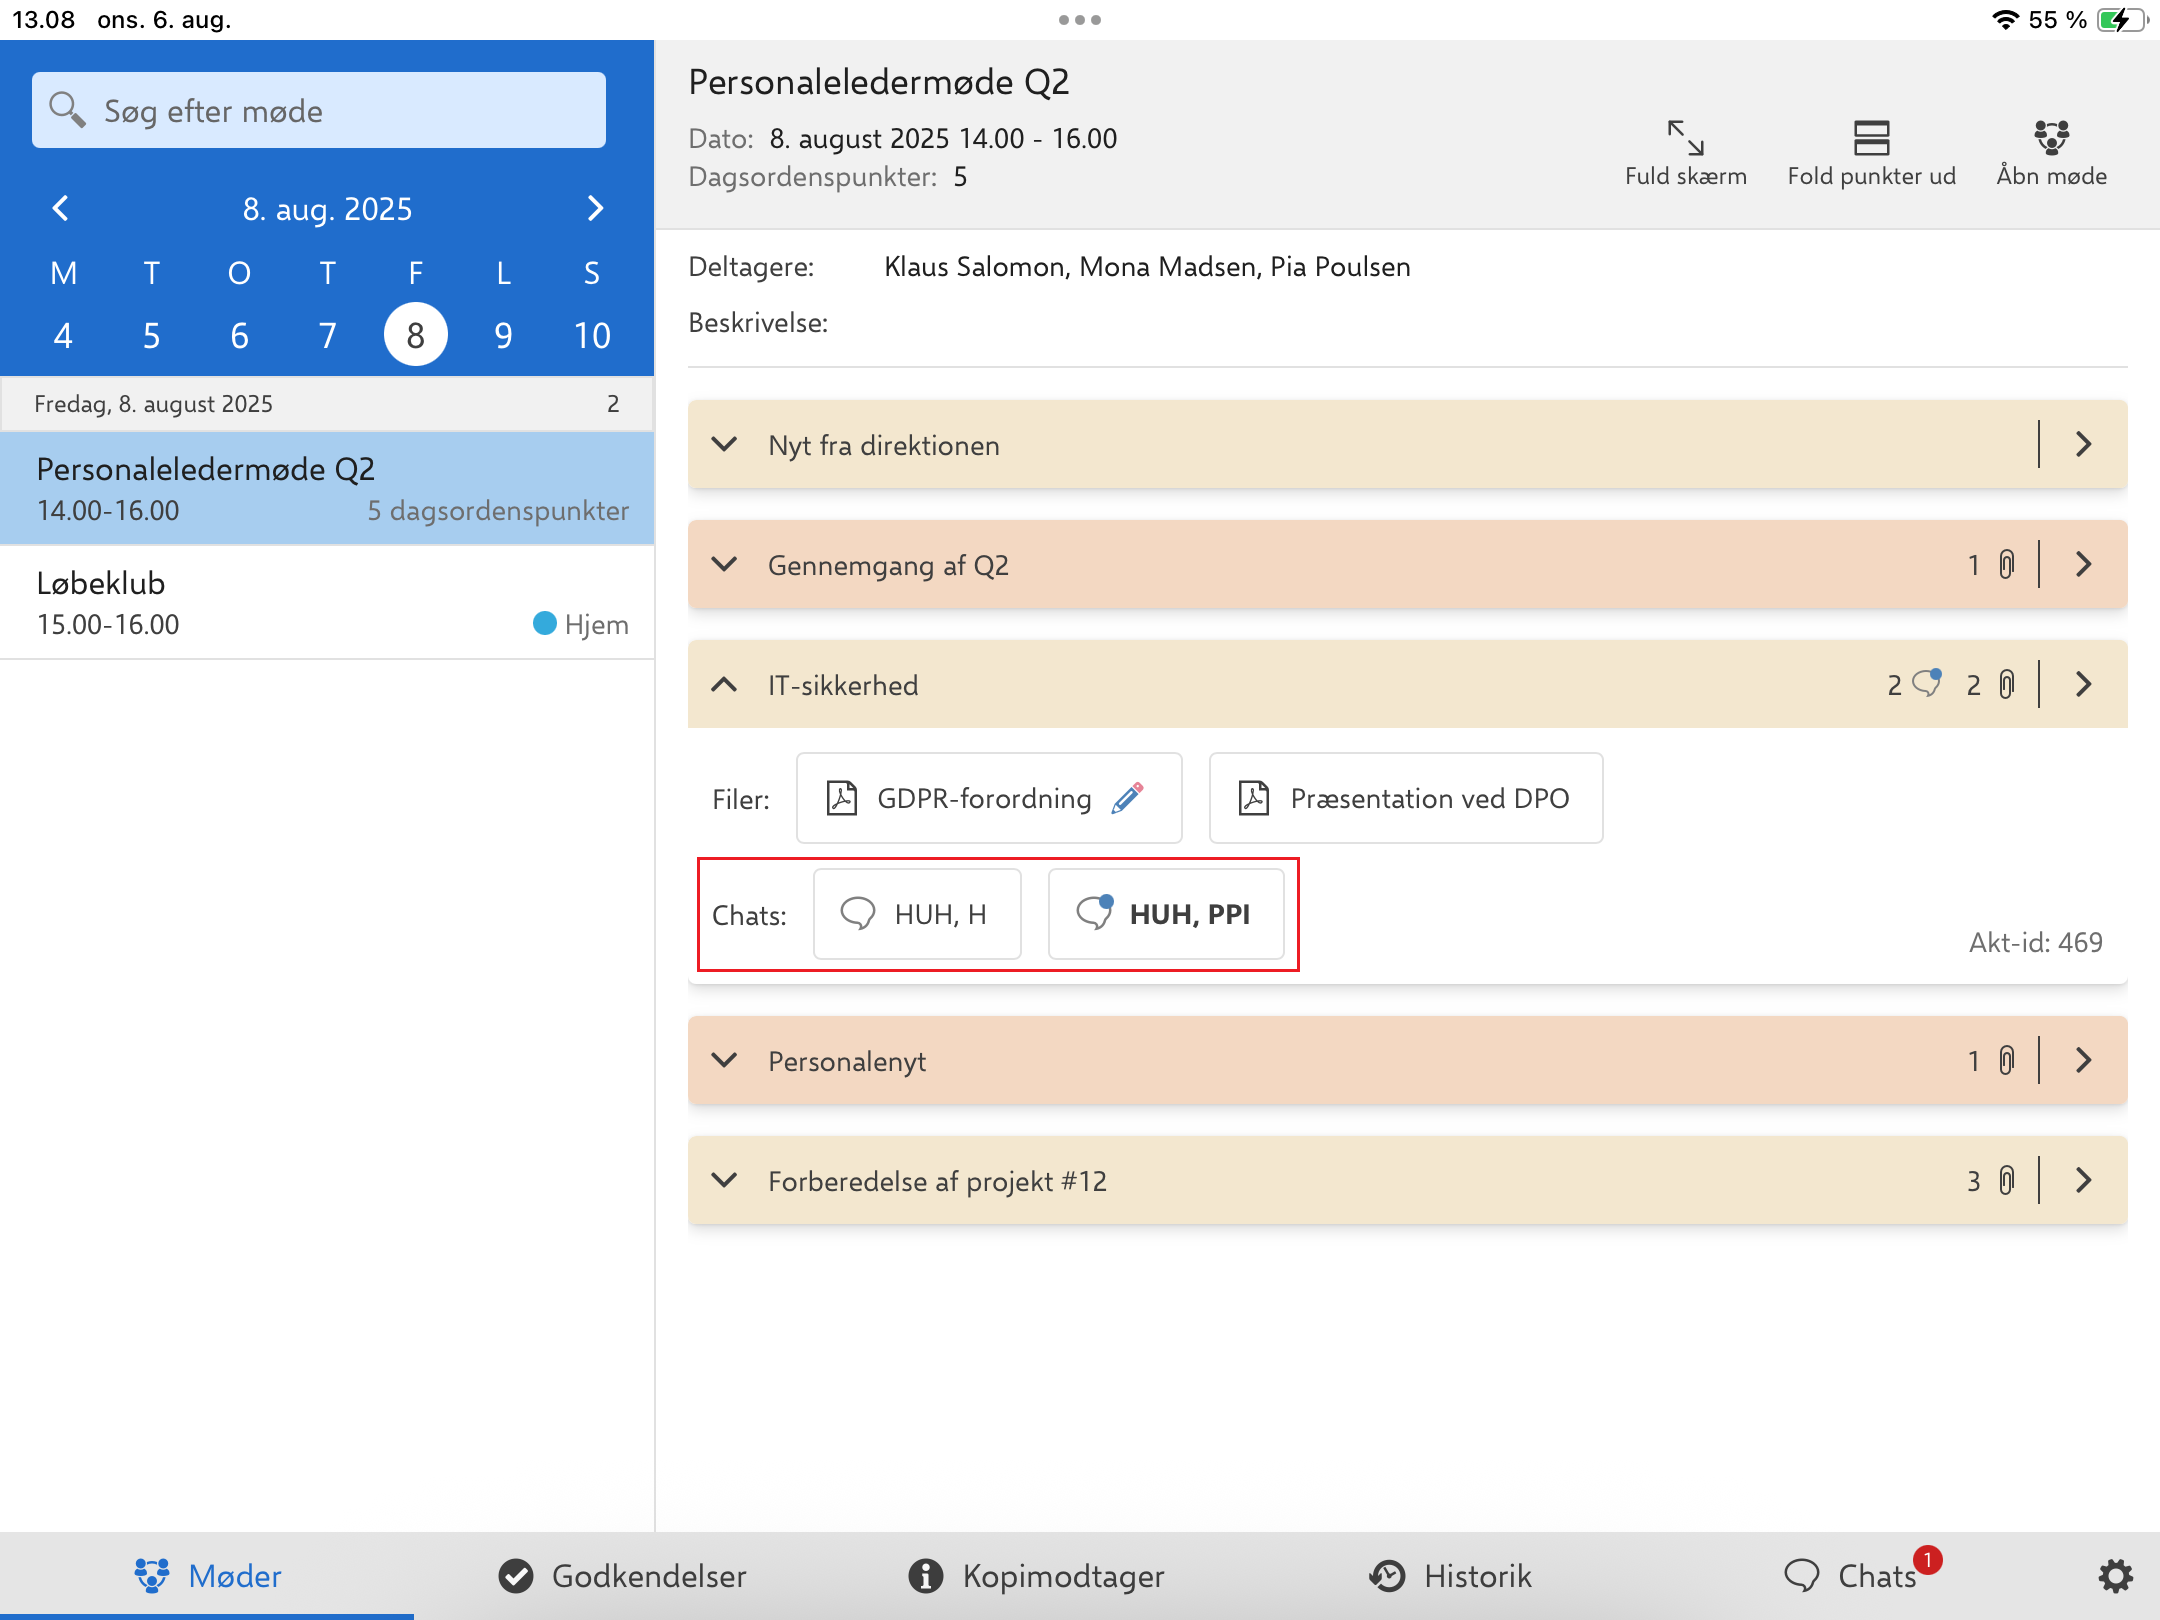Click the paperclip icon on Gennemgang af Q2

[x=2006, y=565]
